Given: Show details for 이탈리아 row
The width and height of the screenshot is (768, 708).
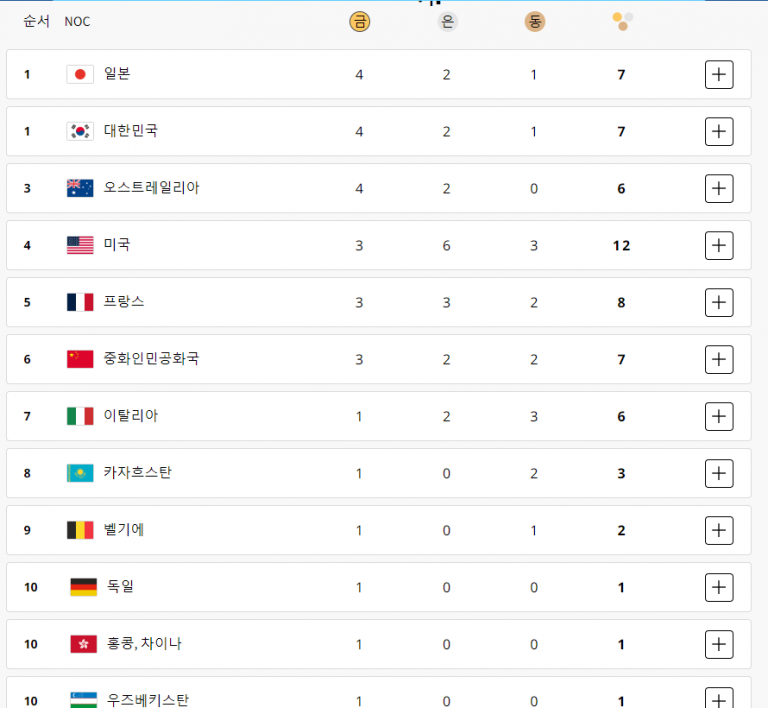Looking at the screenshot, I should [719, 416].
